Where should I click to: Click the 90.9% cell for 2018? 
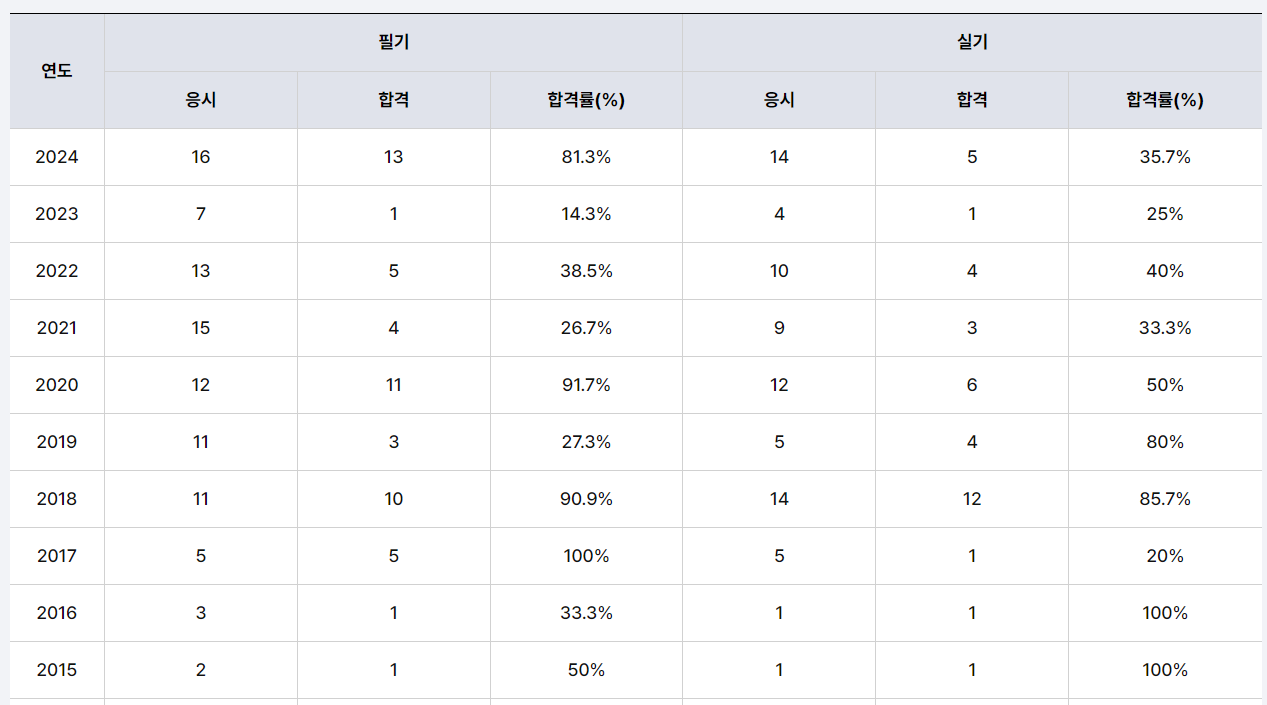coord(586,499)
